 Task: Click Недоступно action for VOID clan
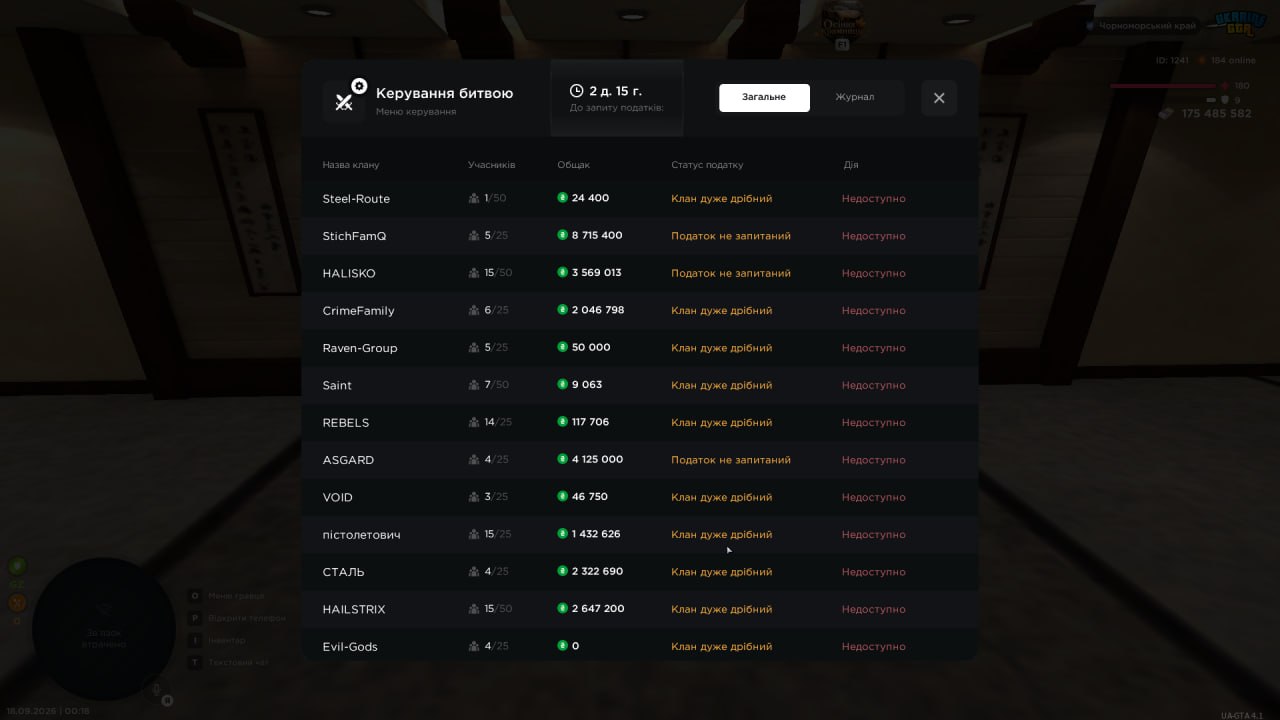[x=873, y=497]
